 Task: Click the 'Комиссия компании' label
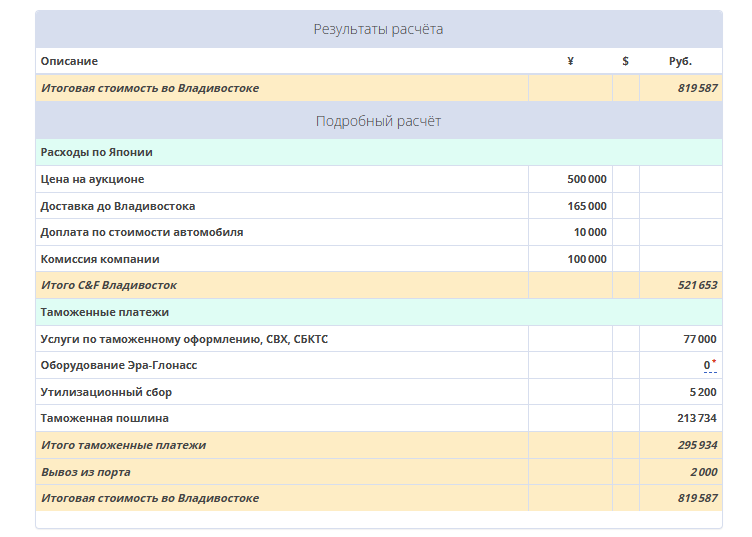tap(100, 259)
